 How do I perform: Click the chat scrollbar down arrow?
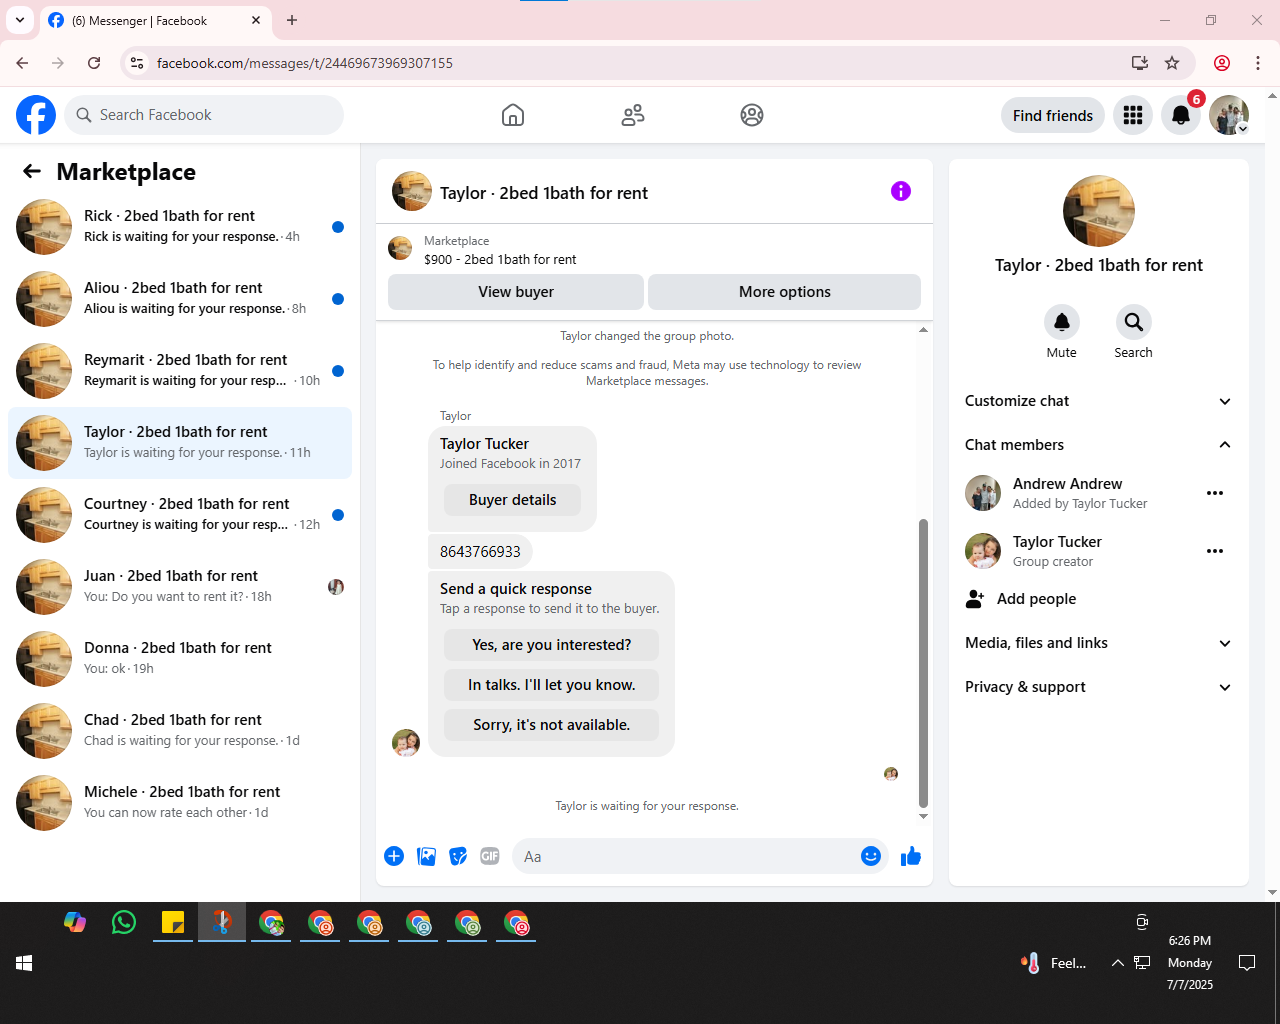[923, 816]
